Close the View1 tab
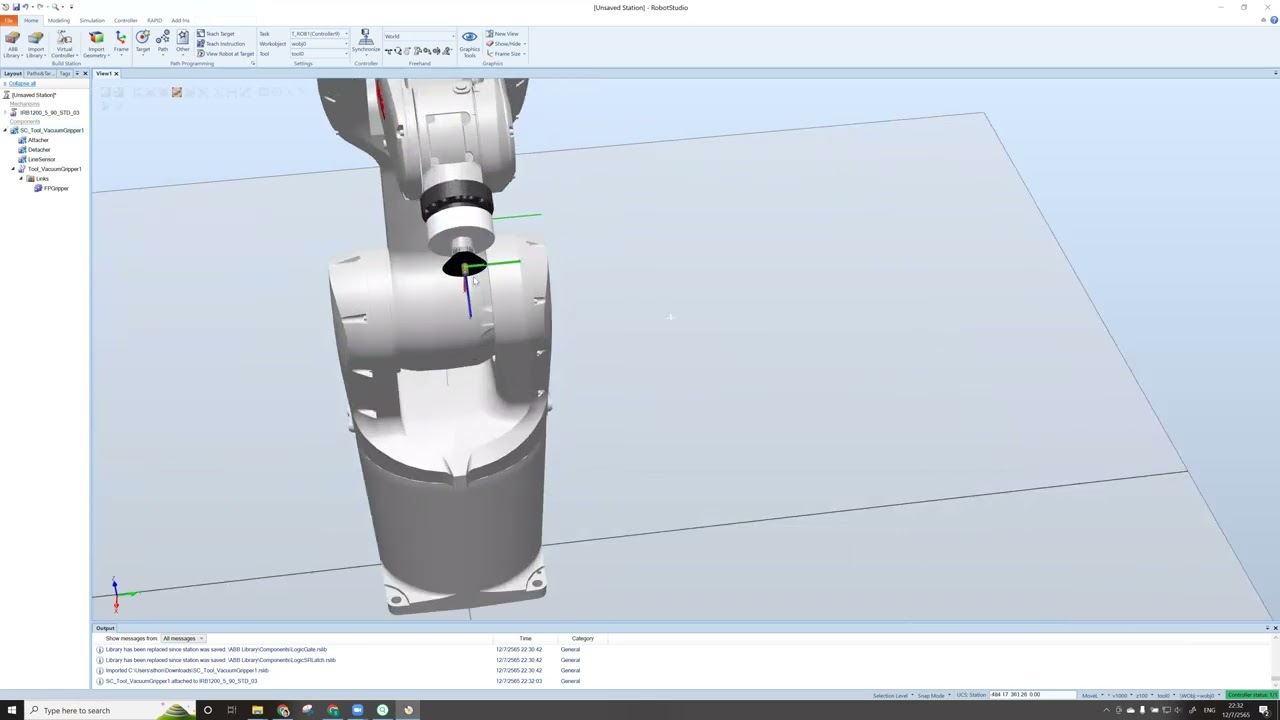This screenshot has height=720, width=1280. [116, 74]
